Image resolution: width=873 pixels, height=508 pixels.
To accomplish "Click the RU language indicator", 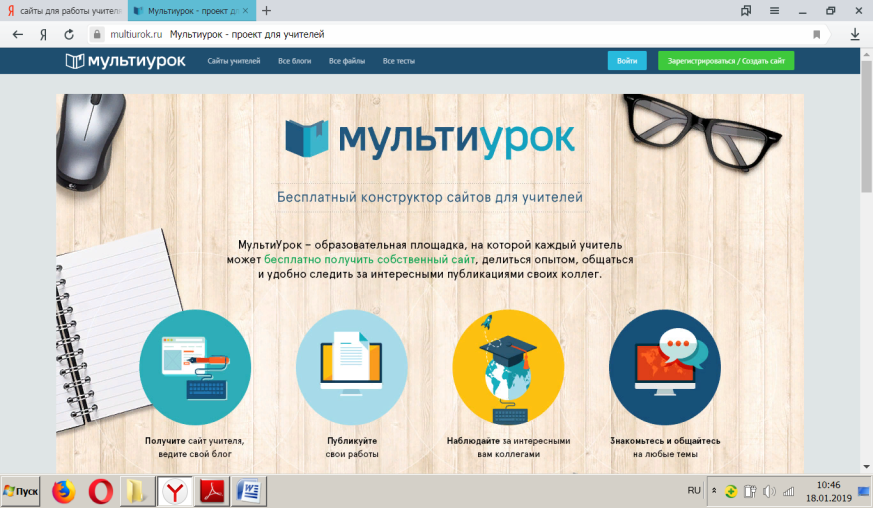I will [x=694, y=490].
